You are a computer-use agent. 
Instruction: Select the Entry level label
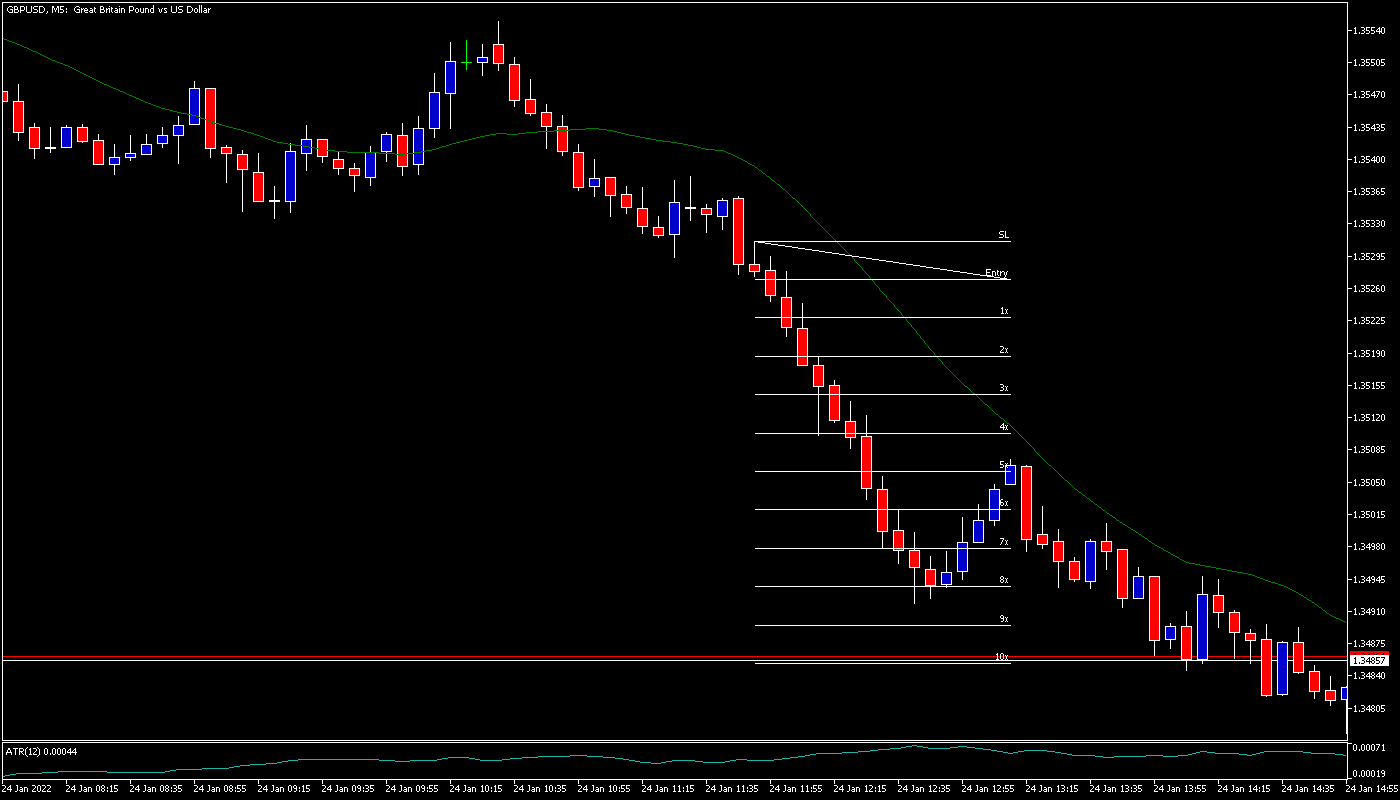(996, 273)
